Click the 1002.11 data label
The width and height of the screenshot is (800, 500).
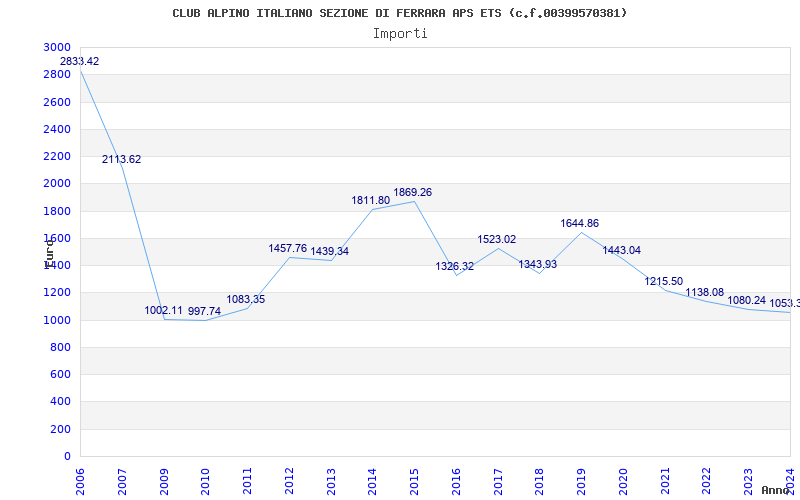tap(163, 310)
